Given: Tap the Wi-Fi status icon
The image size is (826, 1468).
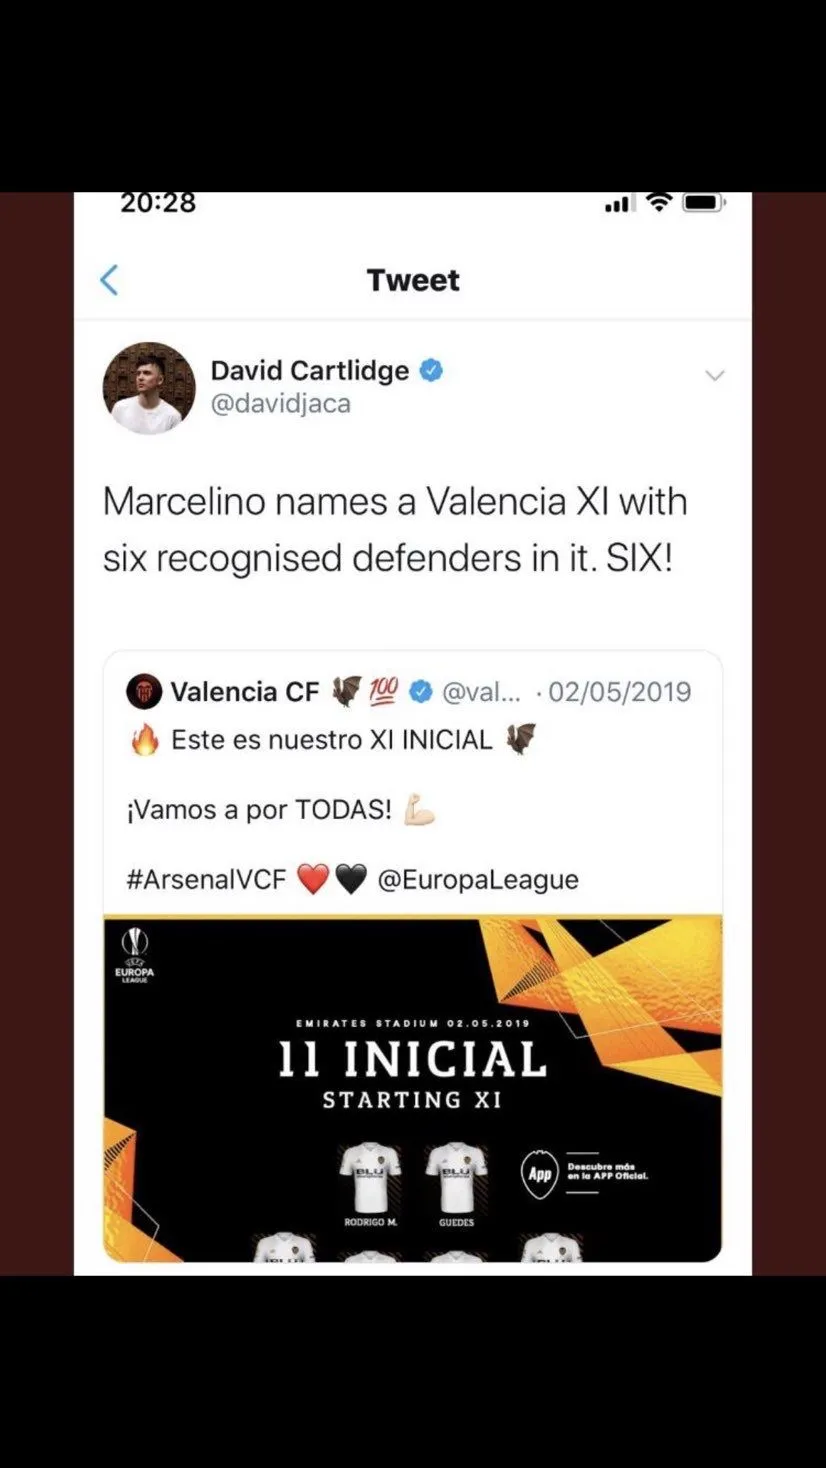Looking at the screenshot, I should 659,202.
